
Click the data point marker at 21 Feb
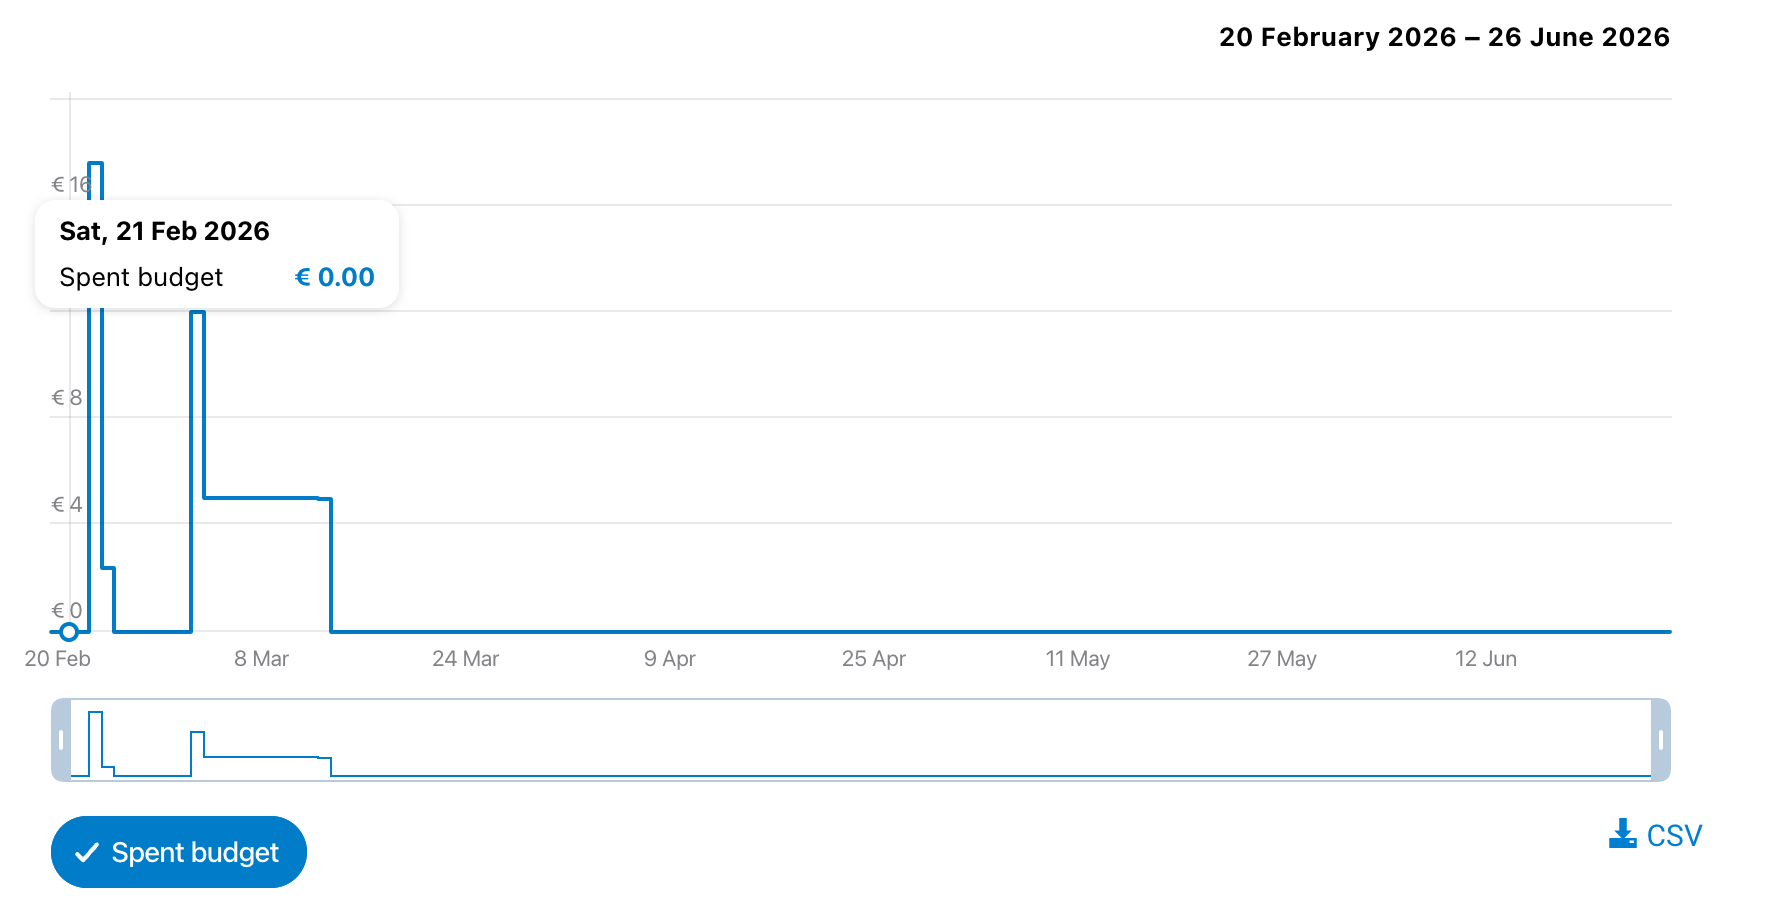click(68, 632)
